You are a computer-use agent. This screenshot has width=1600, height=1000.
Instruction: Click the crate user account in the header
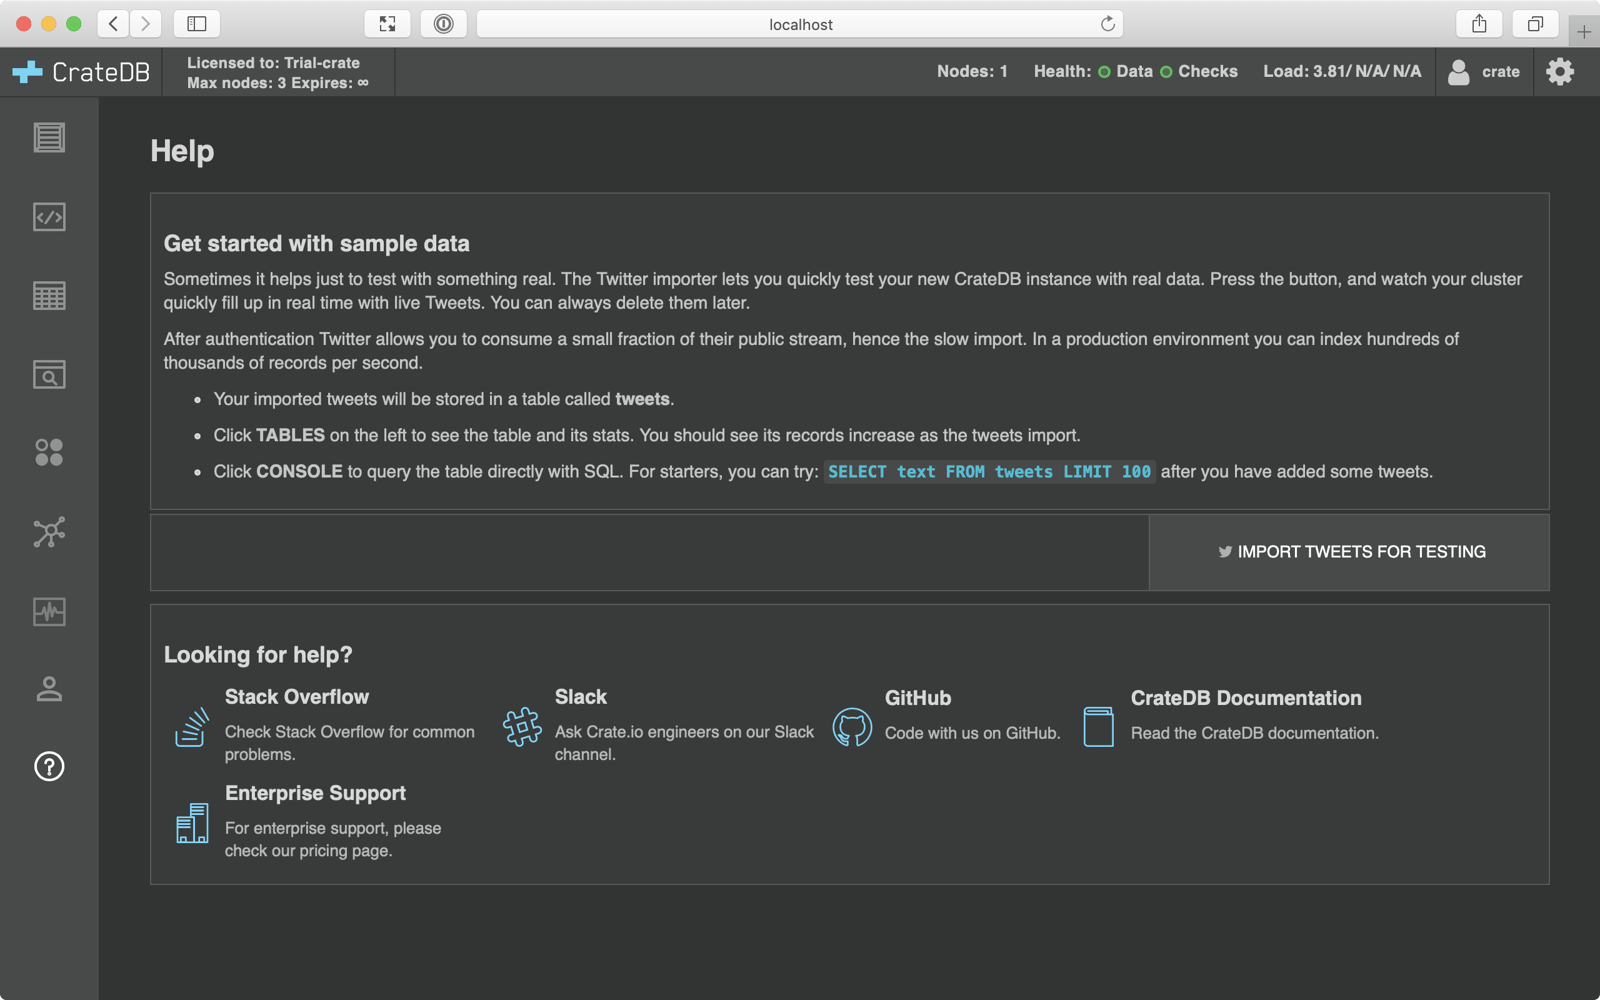(x=1484, y=71)
